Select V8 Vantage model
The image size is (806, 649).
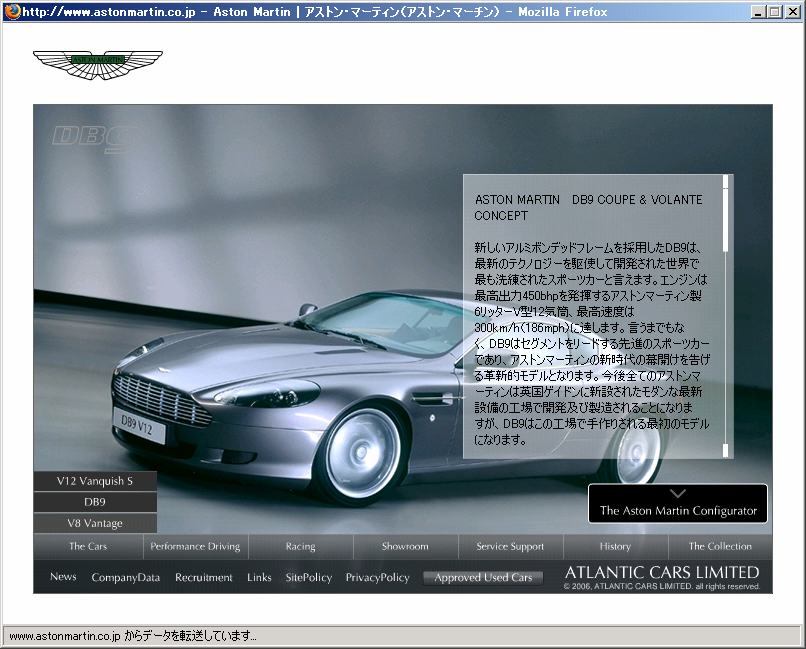point(95,523)
